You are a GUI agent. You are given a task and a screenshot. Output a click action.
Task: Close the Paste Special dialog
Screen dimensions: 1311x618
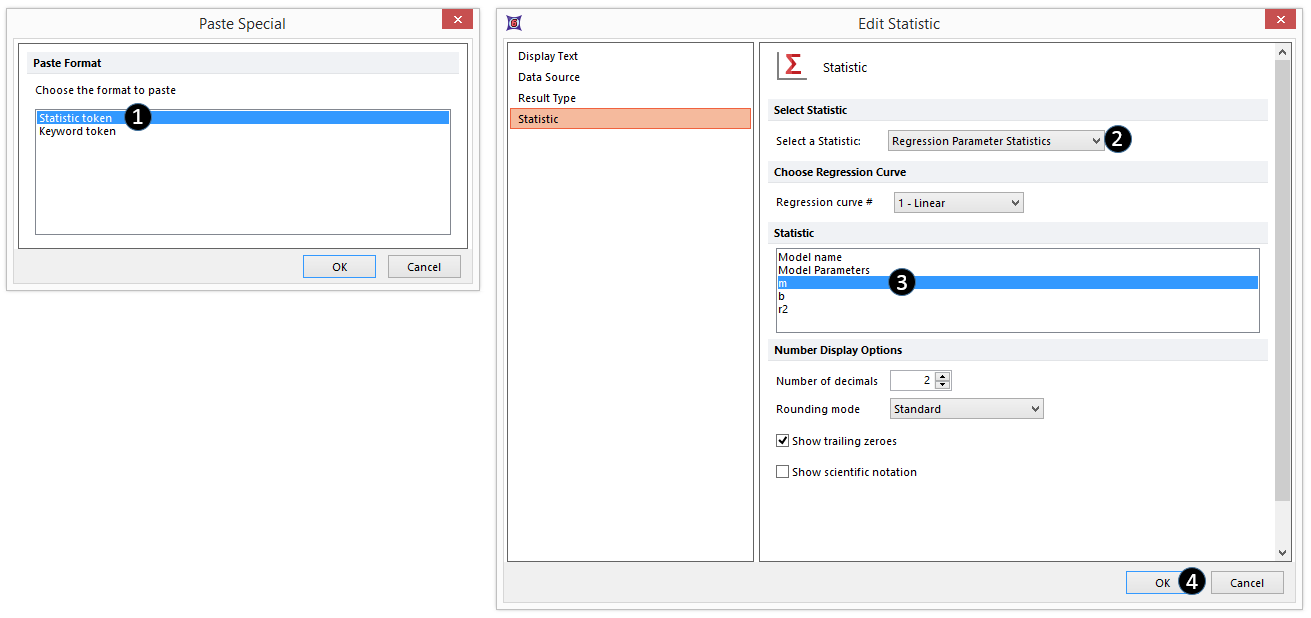[457, 21]
